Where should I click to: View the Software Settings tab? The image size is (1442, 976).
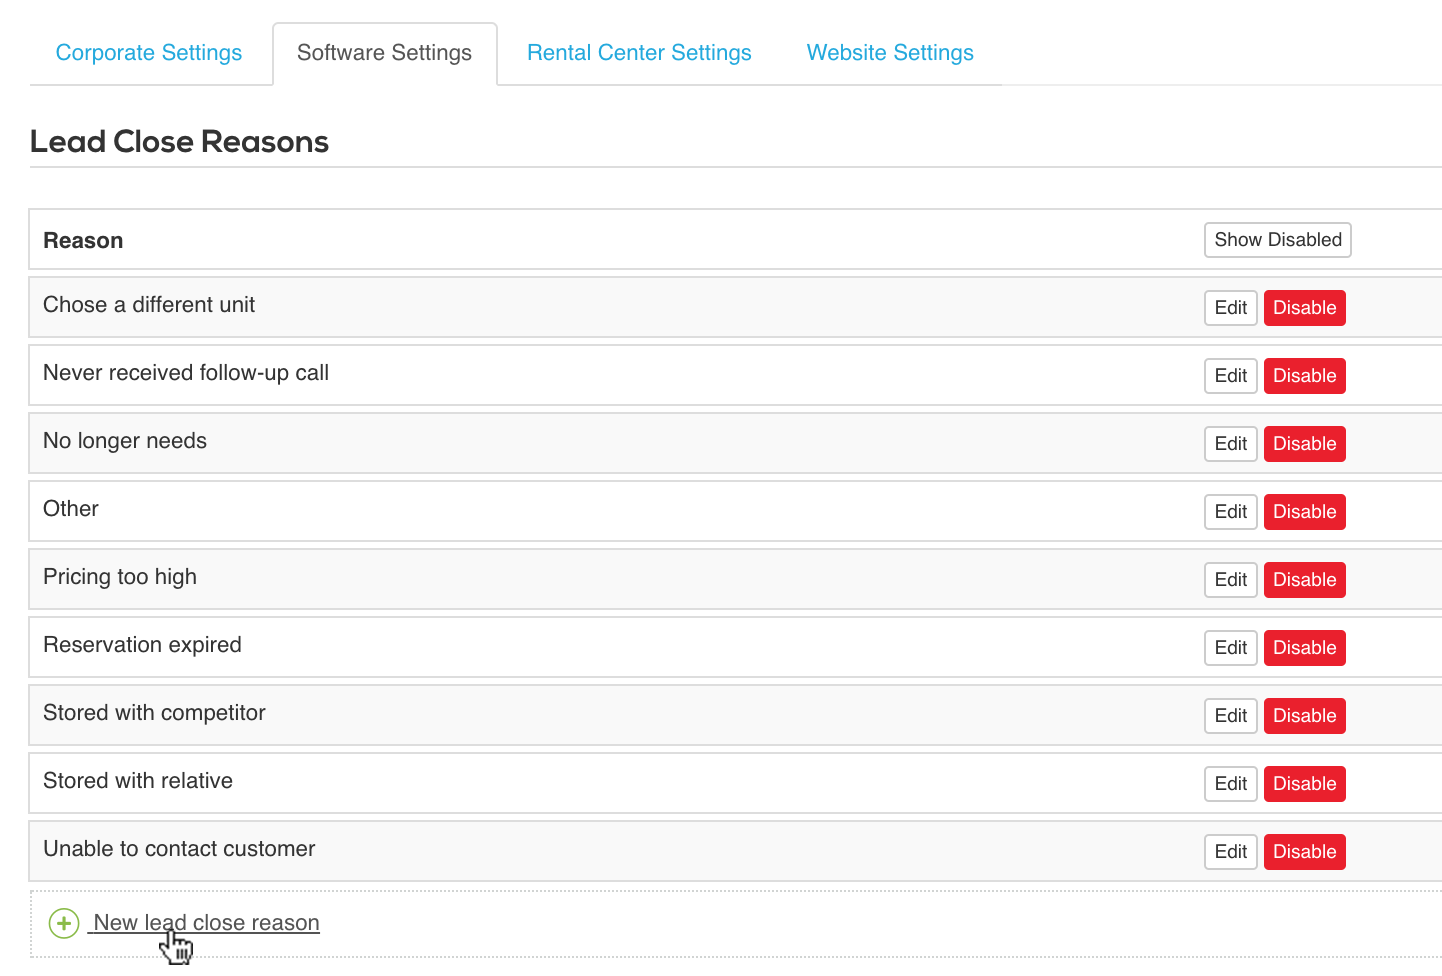[384, 52]
